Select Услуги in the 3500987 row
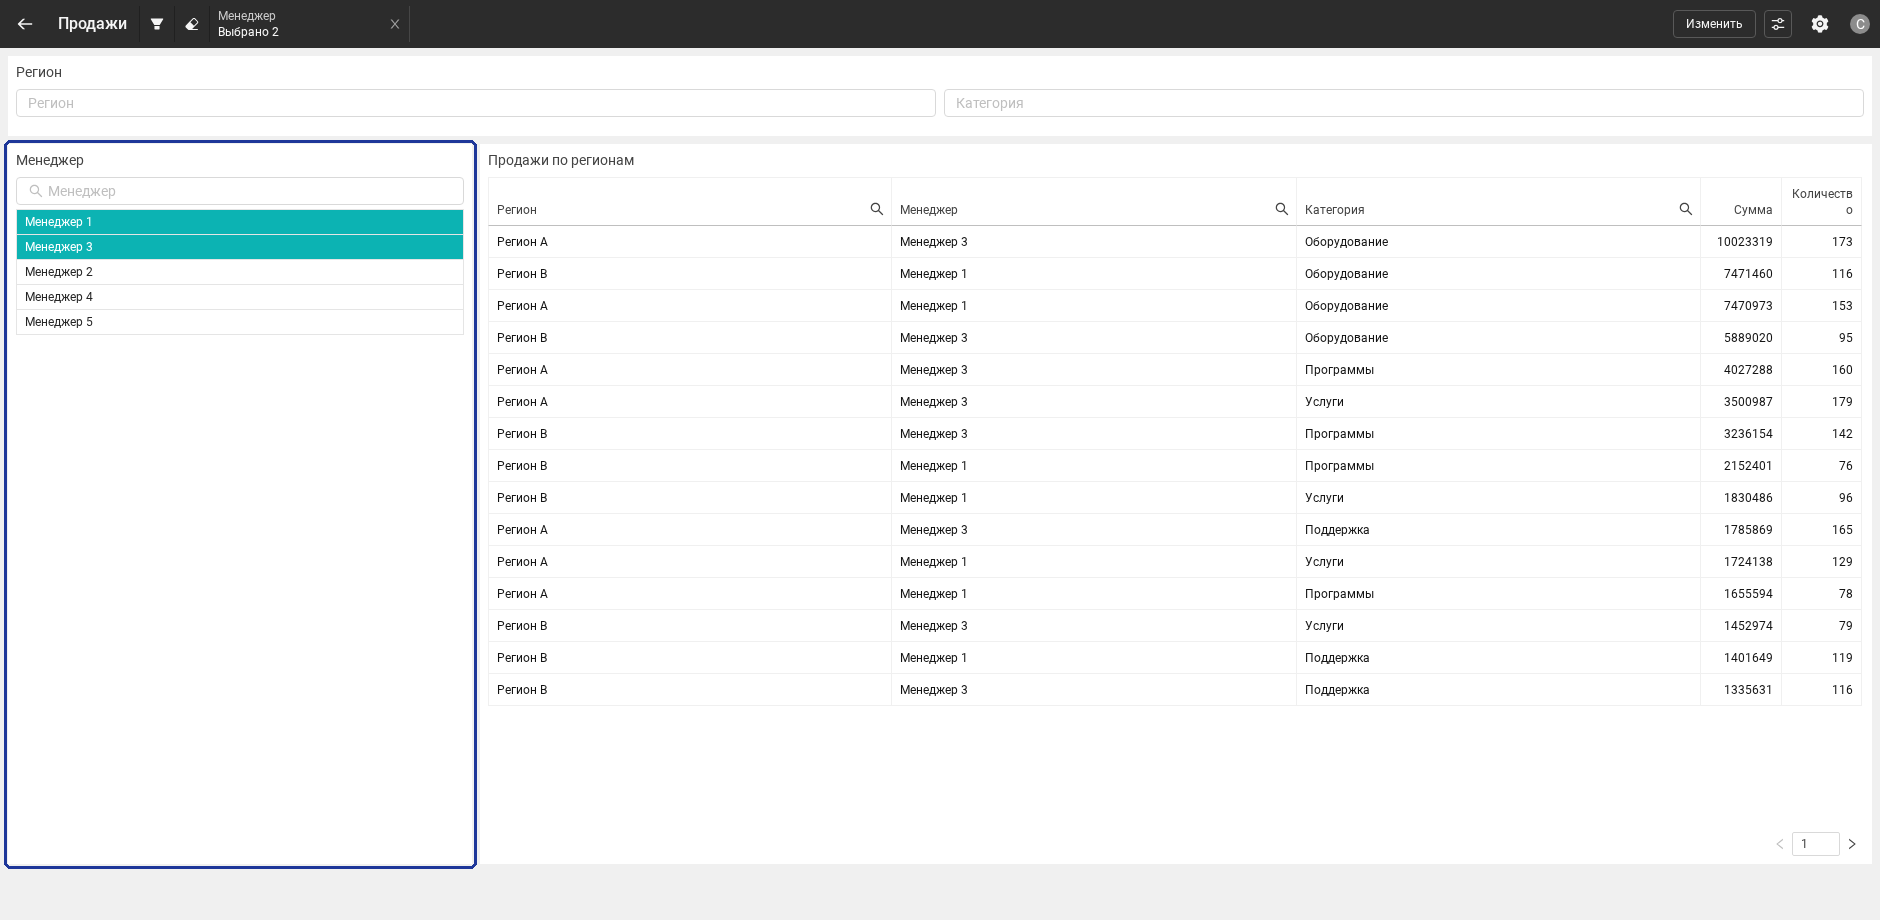The image size is (1880, 920). coord(1324,402)
